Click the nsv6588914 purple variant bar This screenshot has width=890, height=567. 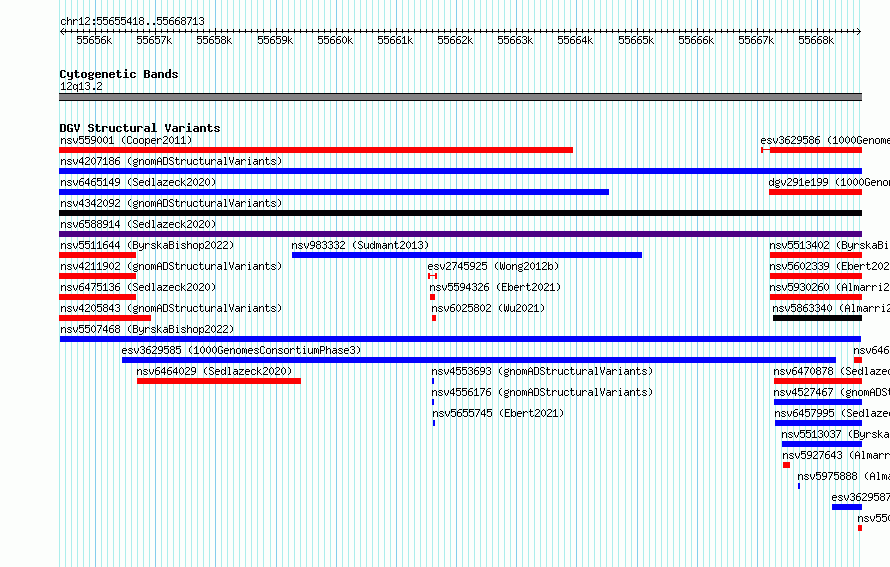point(461,234)
